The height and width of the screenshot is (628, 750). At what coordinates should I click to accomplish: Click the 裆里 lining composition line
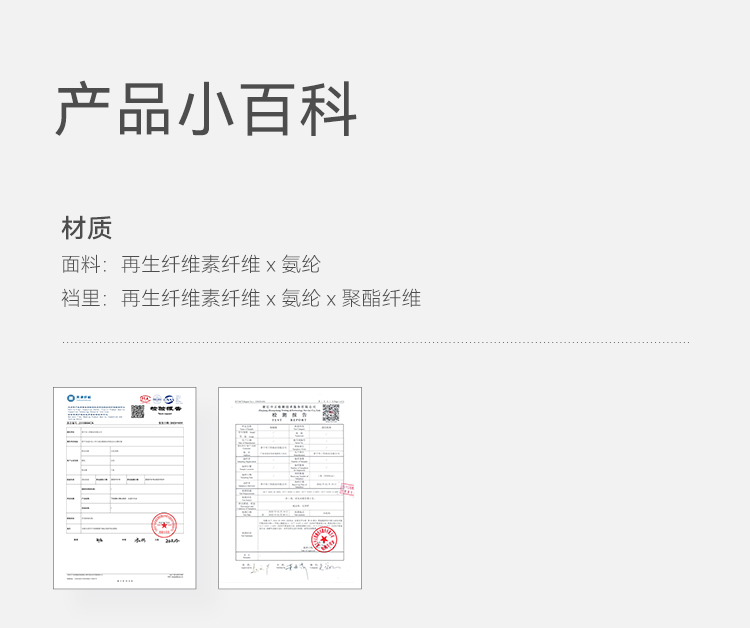point(241,298)
